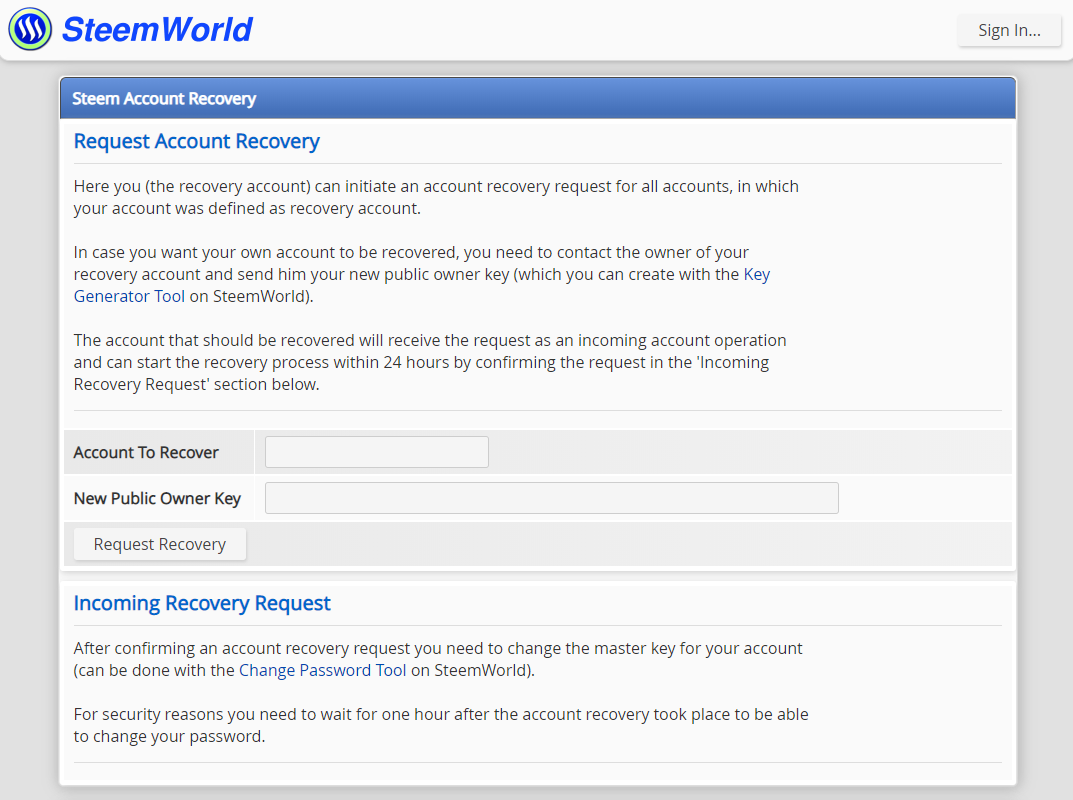Click the Request Account Recovery heading
Viewport: 1073px width, 800px height.
pyautogui.click(x=196, y=141)
